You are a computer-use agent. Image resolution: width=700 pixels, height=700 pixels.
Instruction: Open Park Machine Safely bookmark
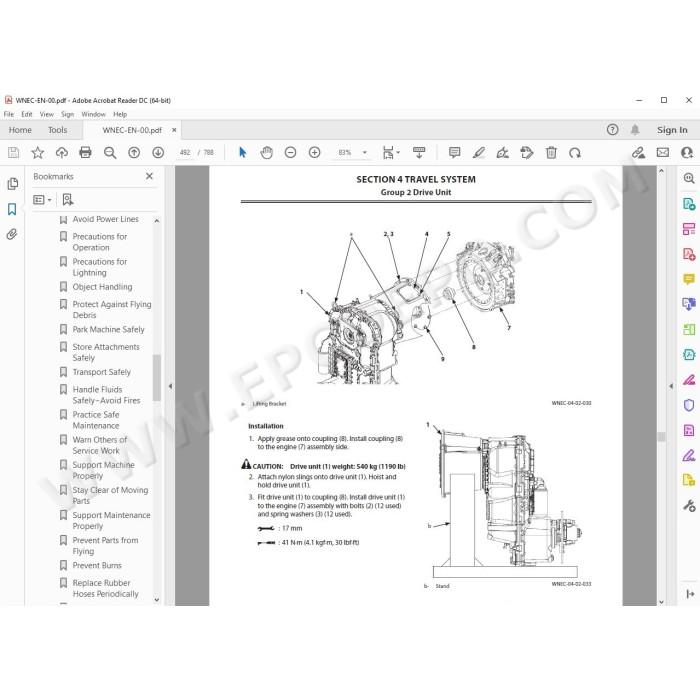pyautogui.click(x=108, y=329)
